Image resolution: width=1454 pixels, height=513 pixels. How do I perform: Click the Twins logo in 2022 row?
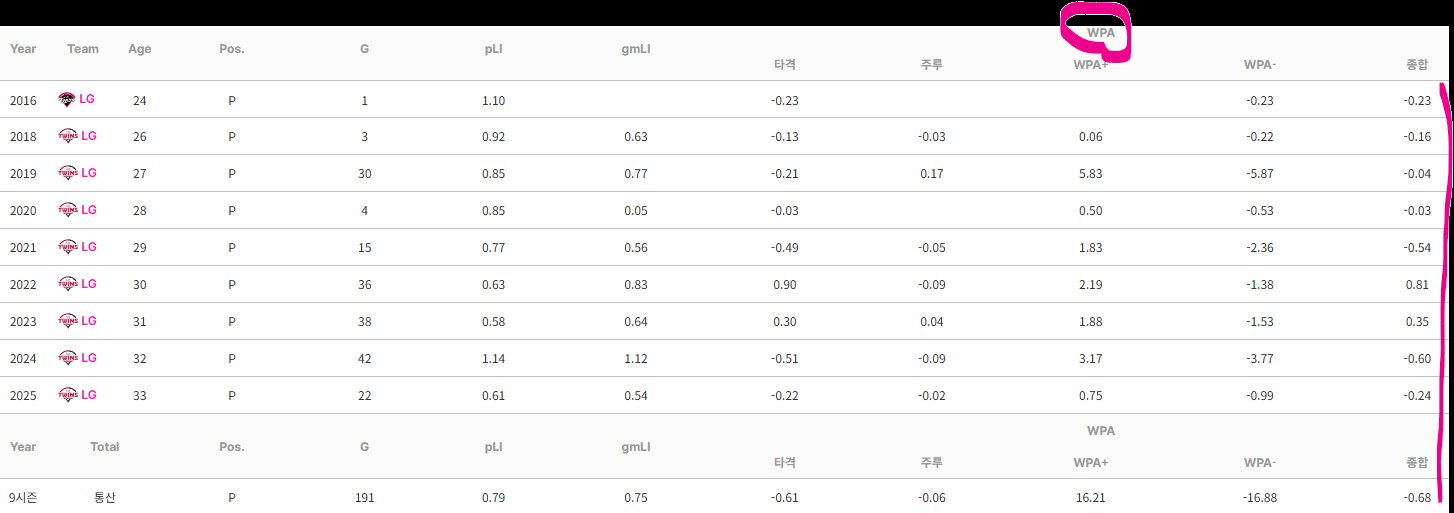click(x=67, y=284)
